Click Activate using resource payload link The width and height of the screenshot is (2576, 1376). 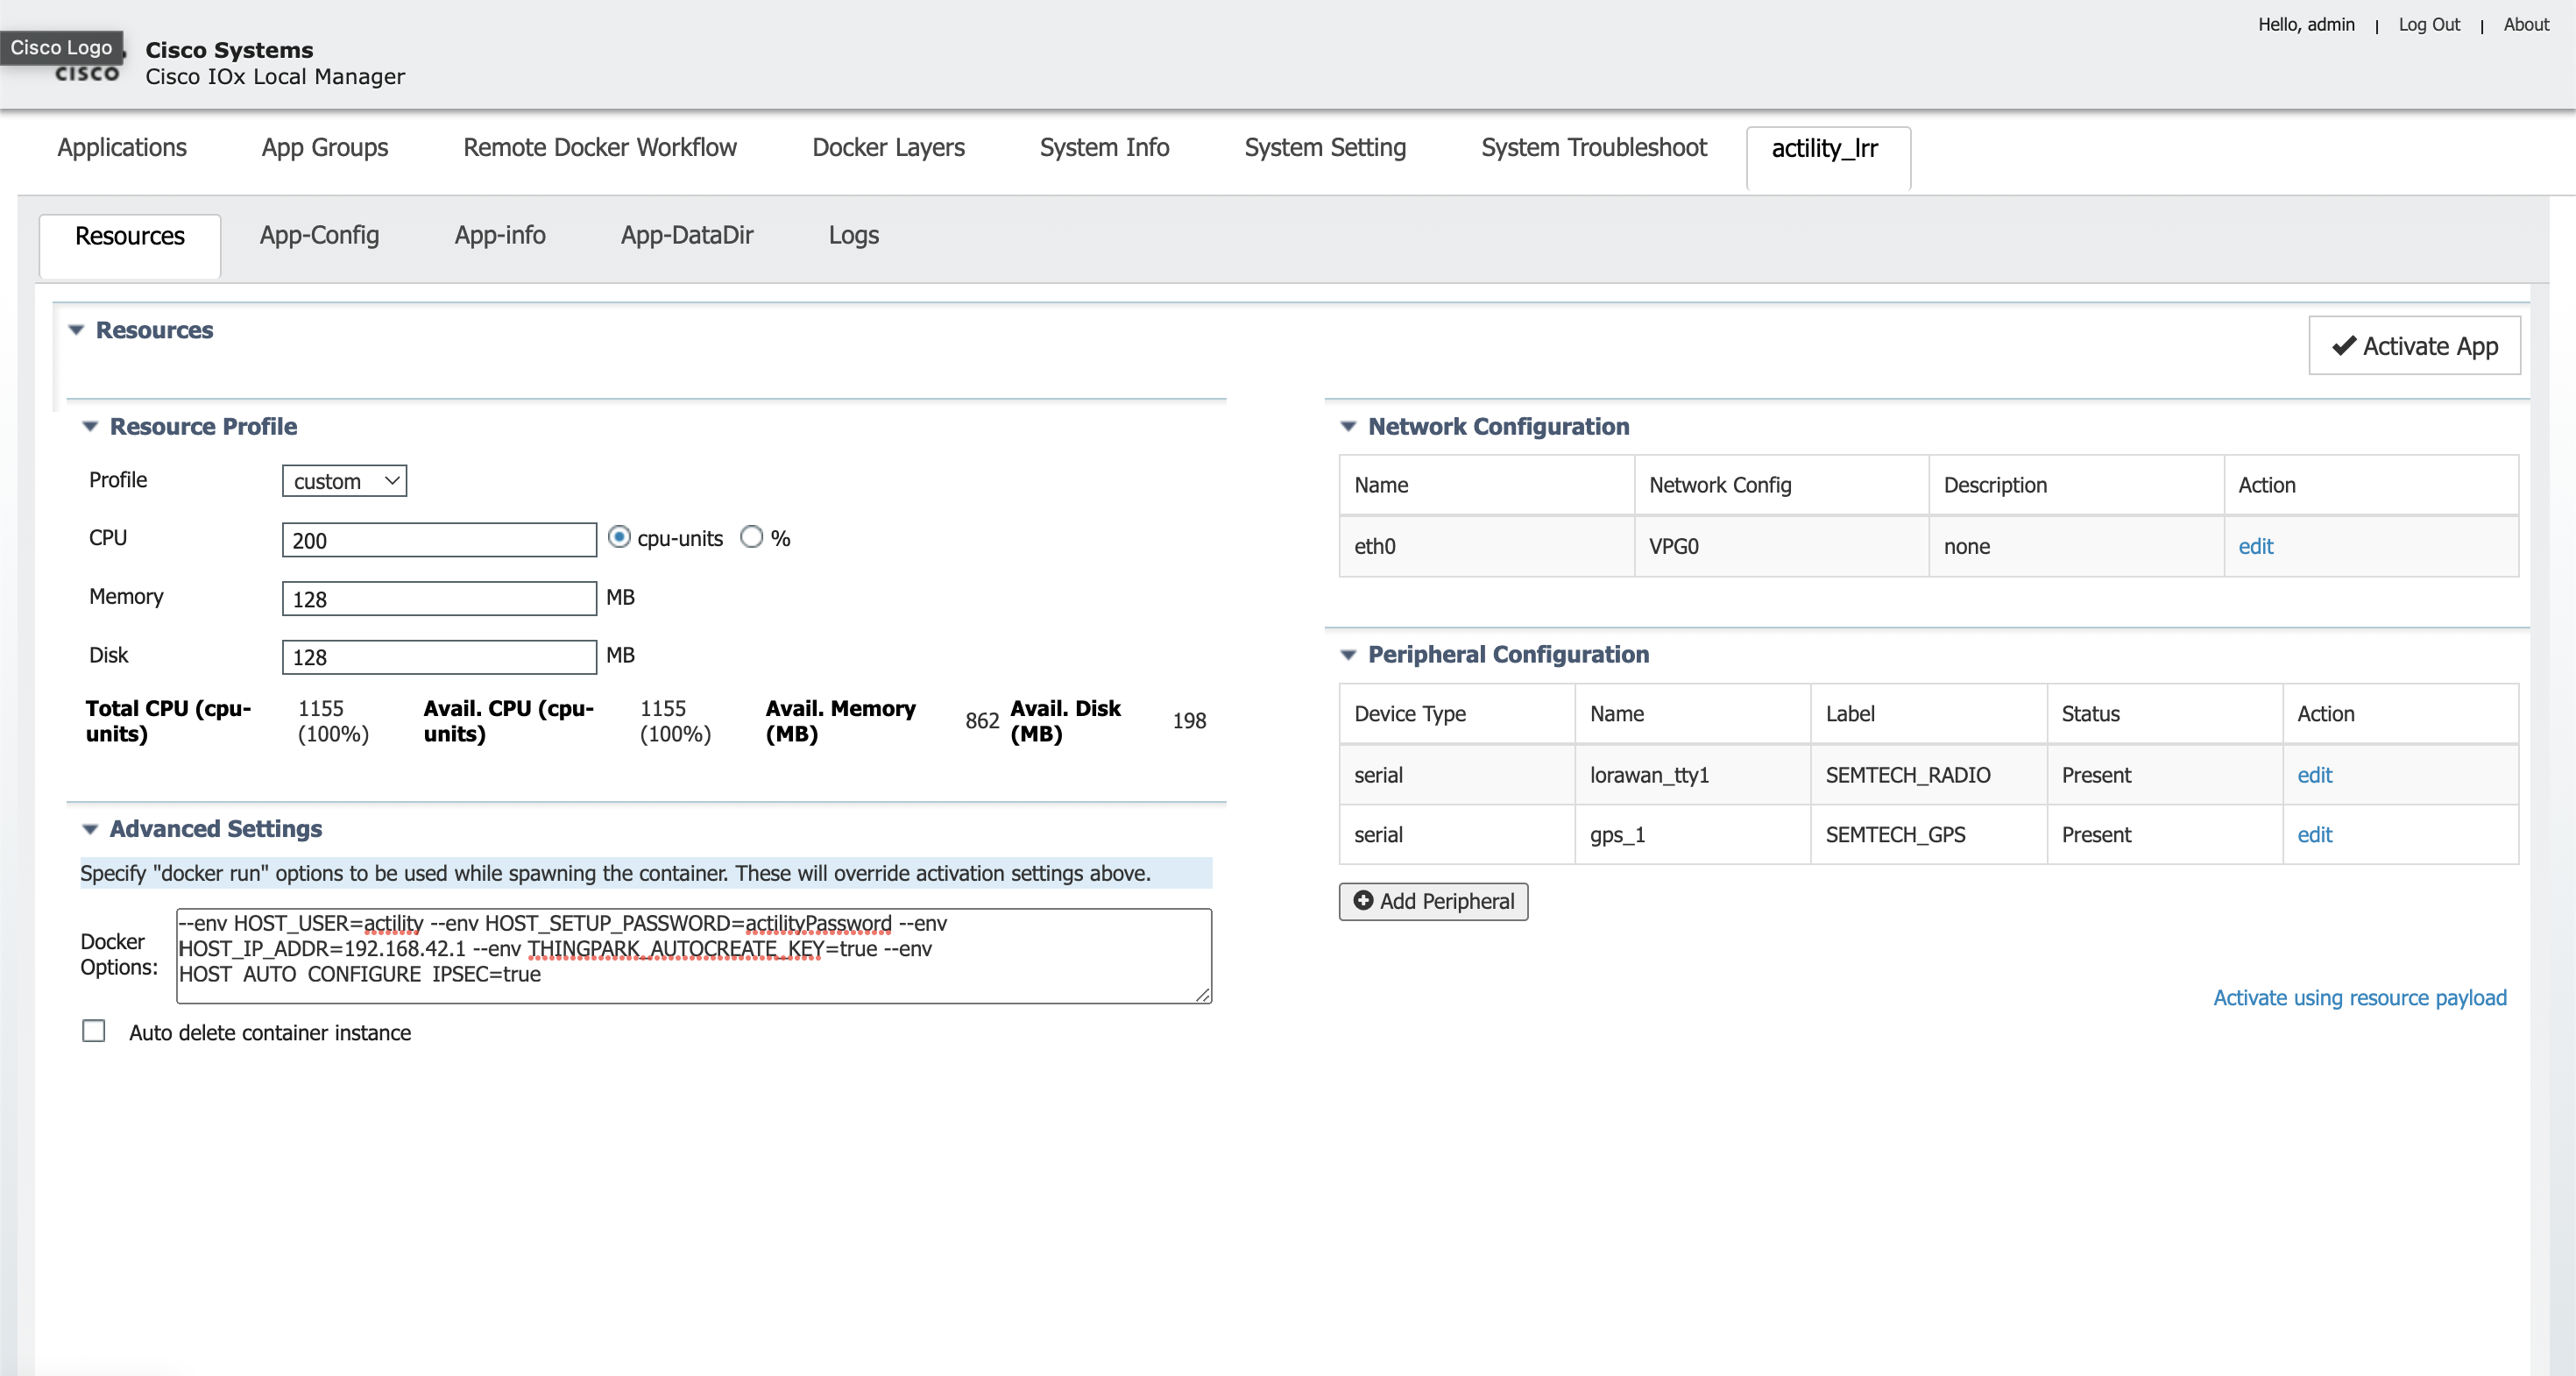2359,997
